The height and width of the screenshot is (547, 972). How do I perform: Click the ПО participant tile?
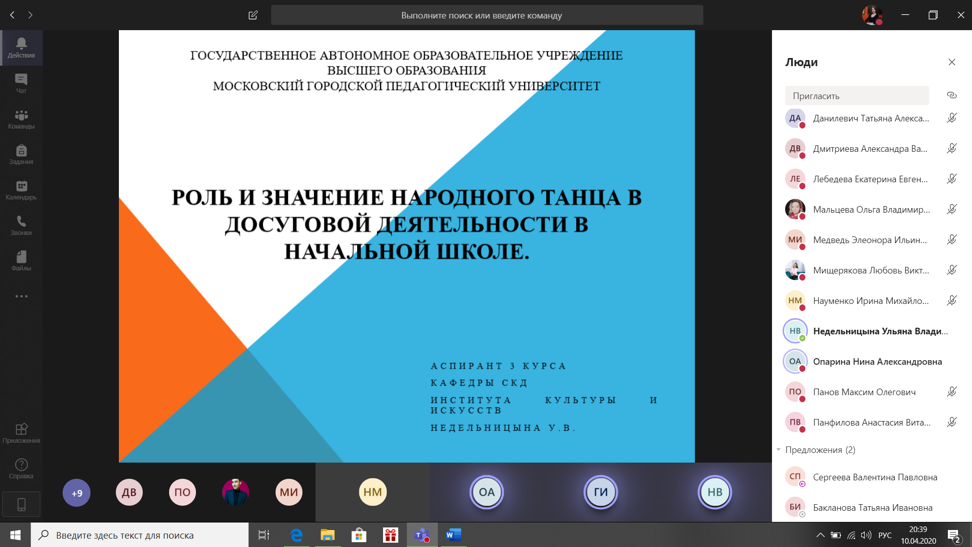[x=182, y=492]
